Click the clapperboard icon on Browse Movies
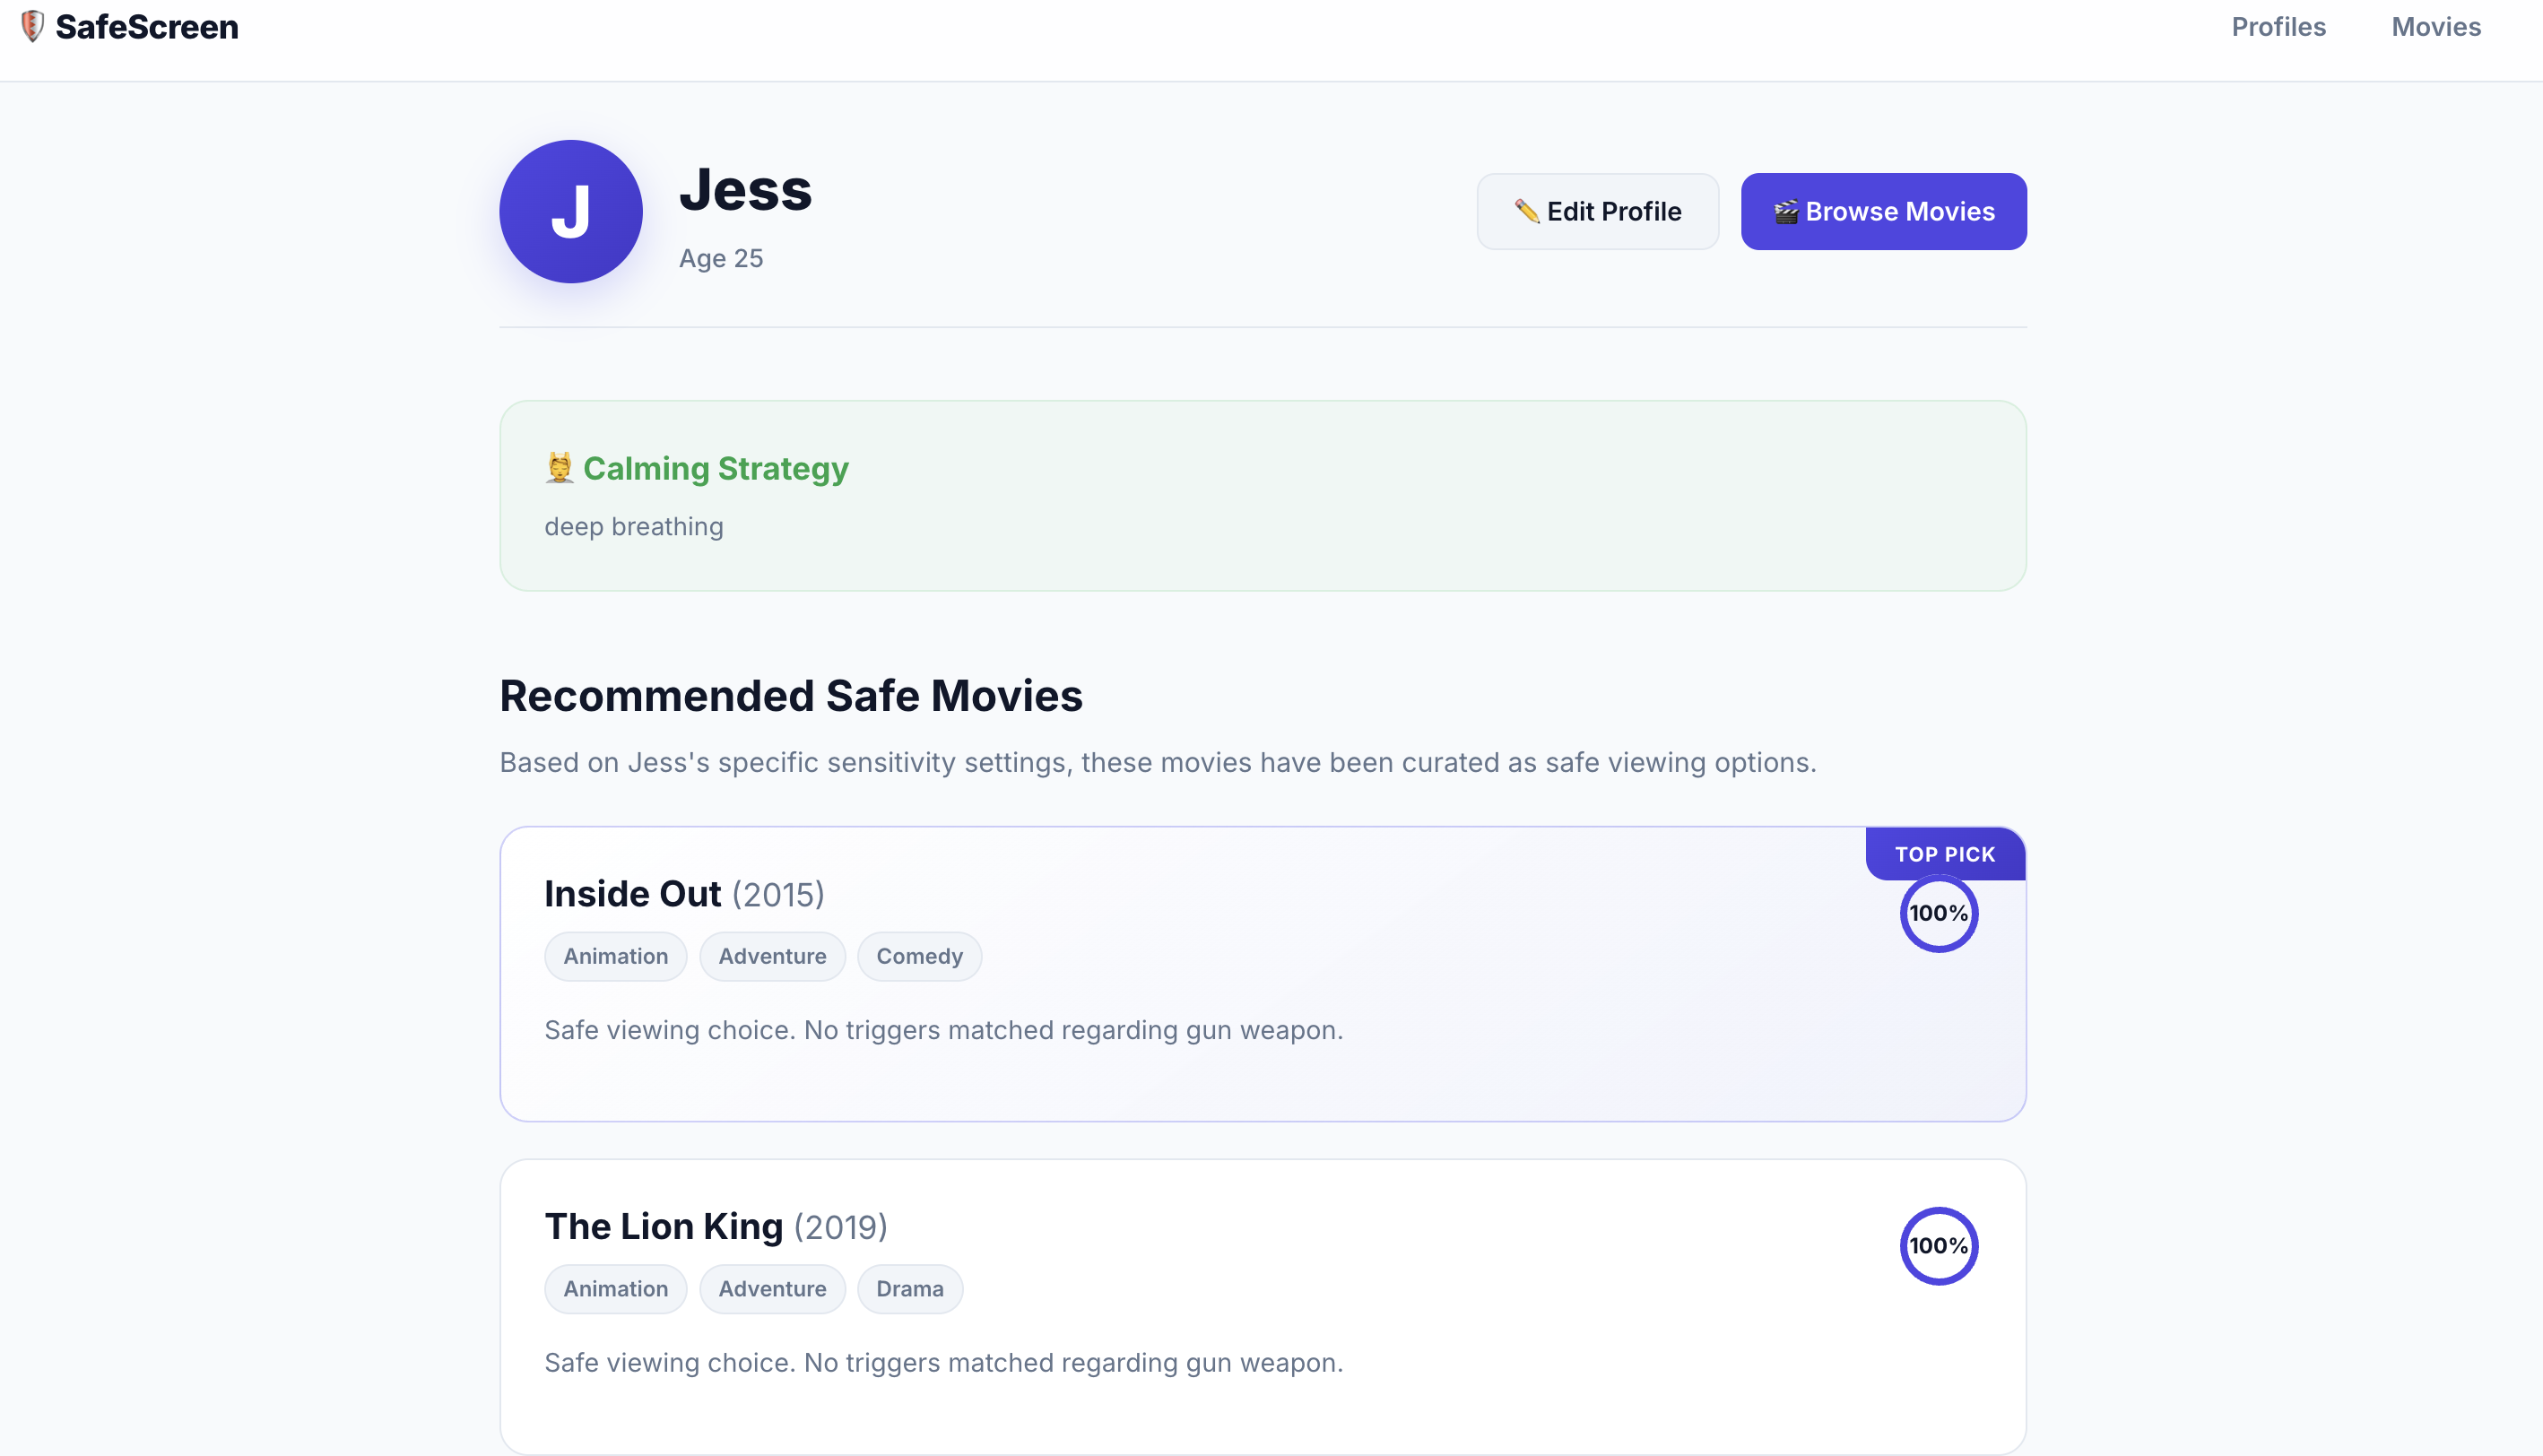Viewport: 2543px width, 1456px height. pyautogui.click(x=1786, y=212)
